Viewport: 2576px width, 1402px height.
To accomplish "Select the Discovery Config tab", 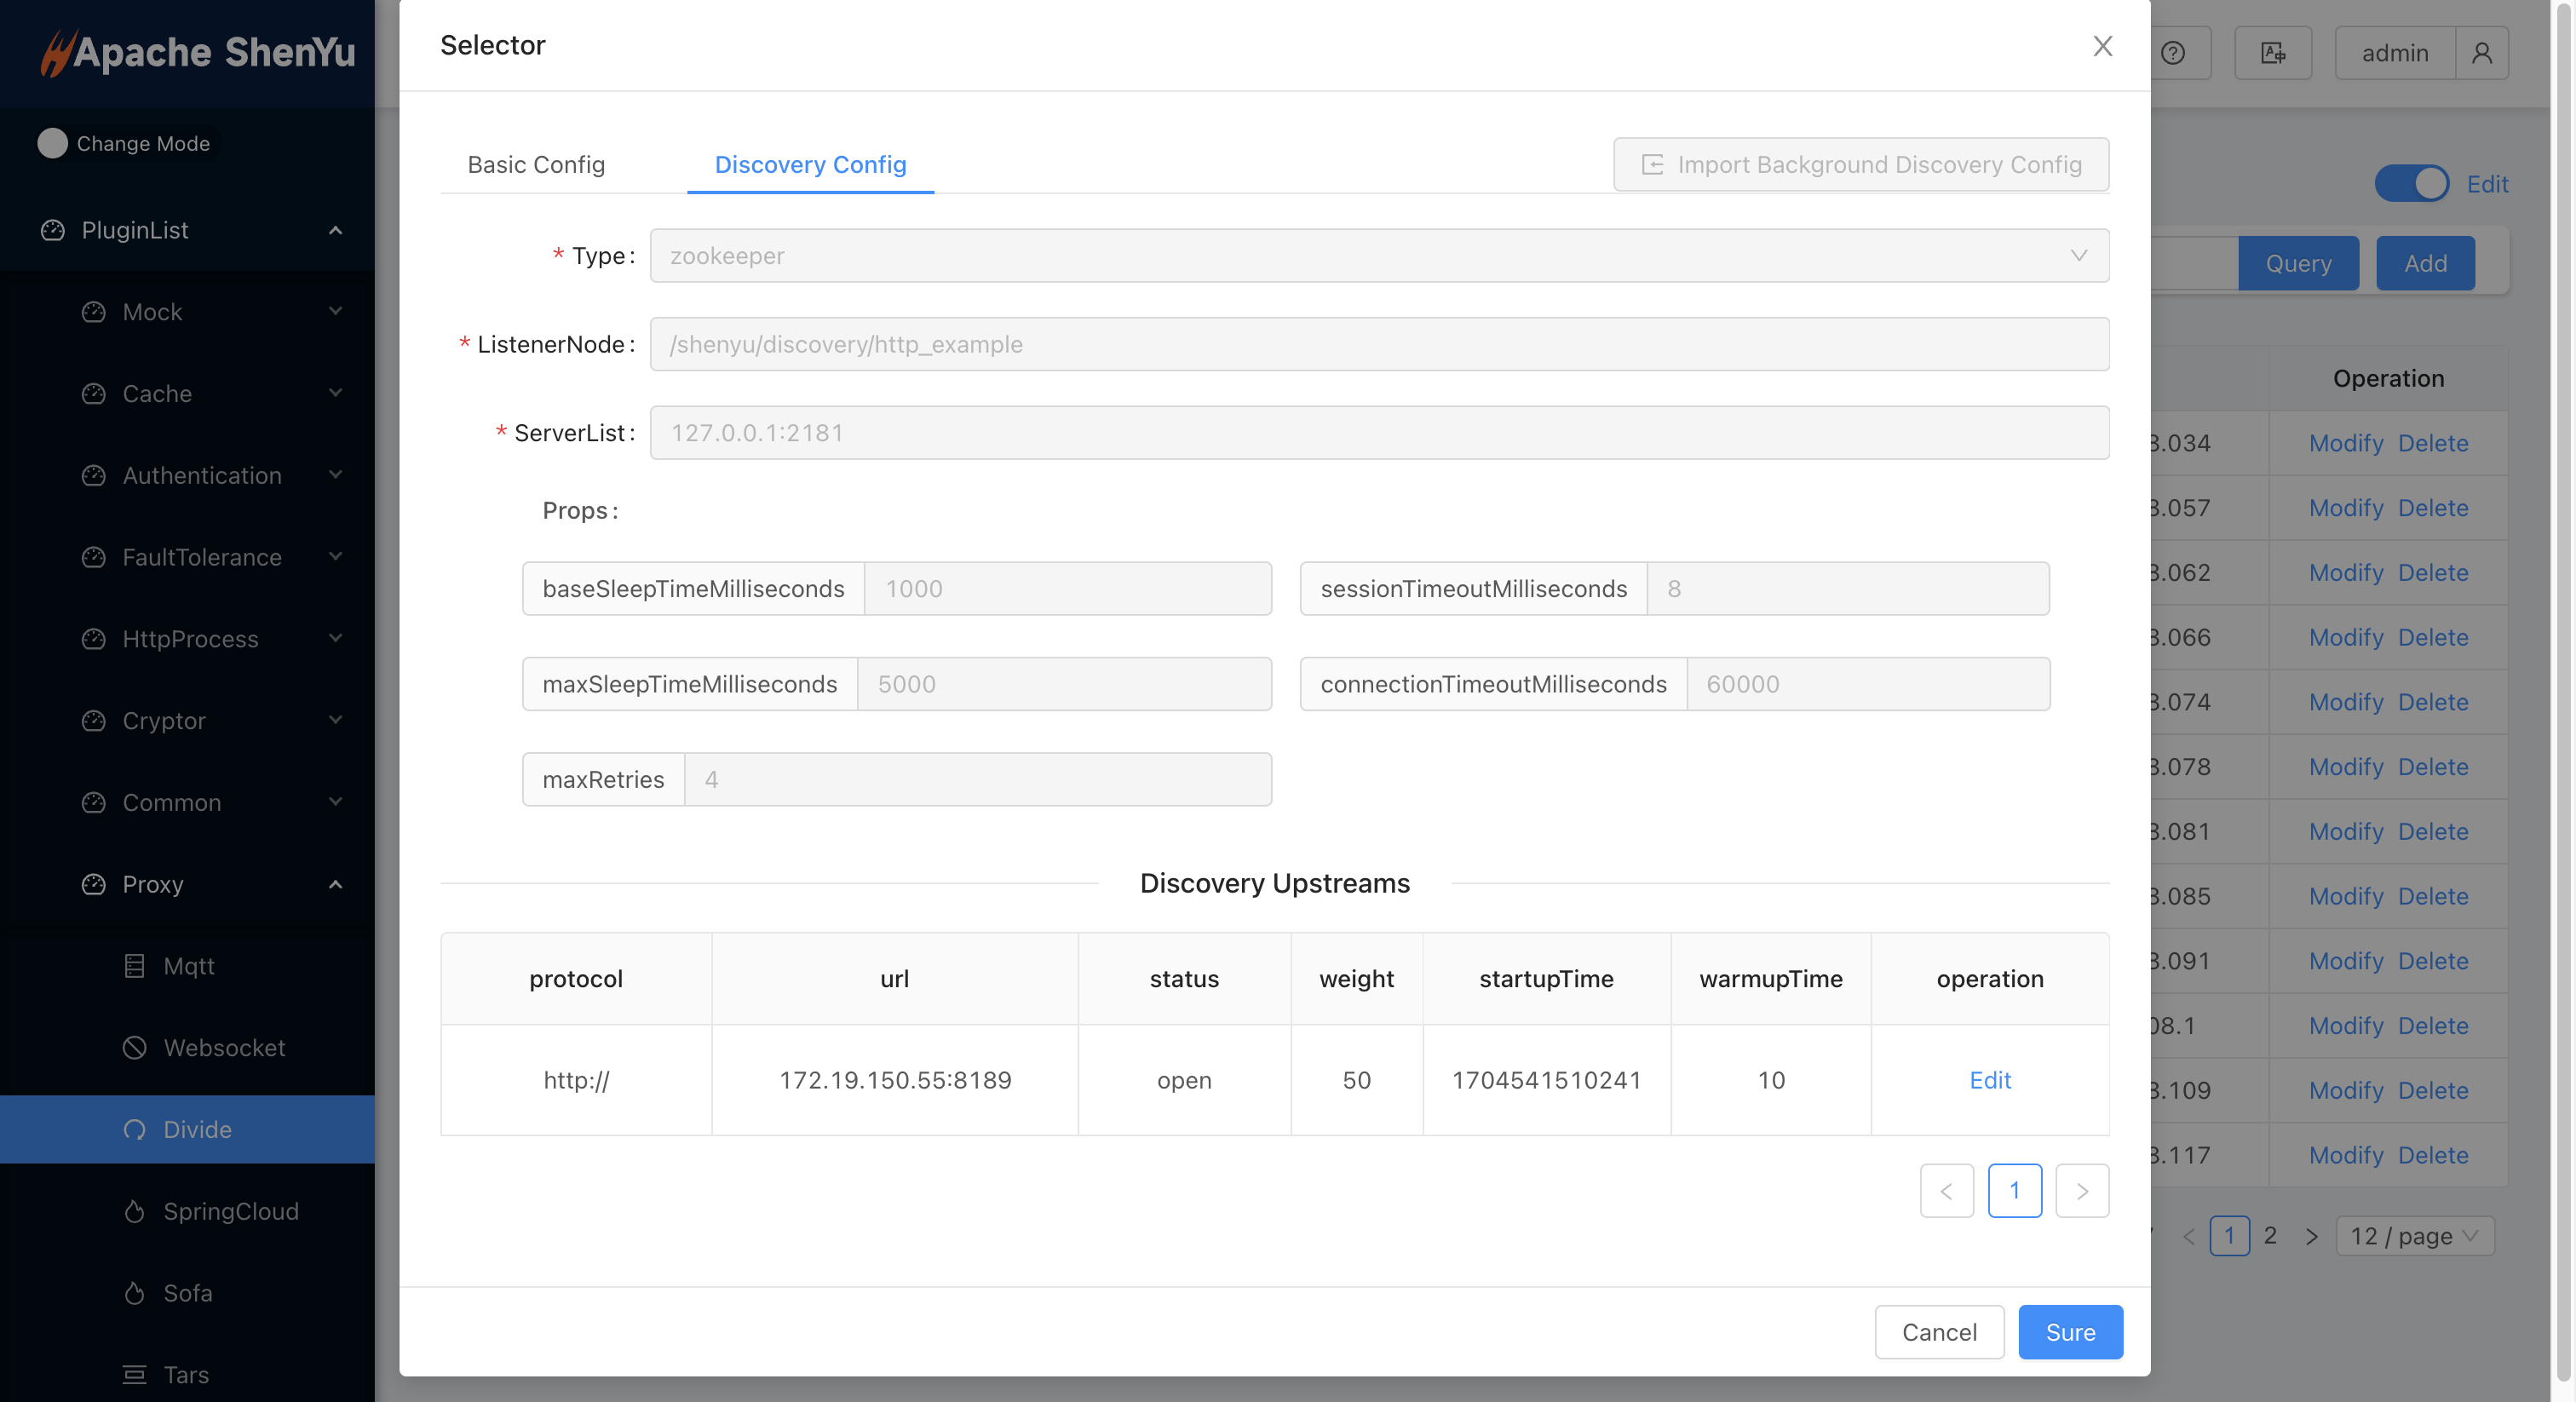I will (810, 164).
